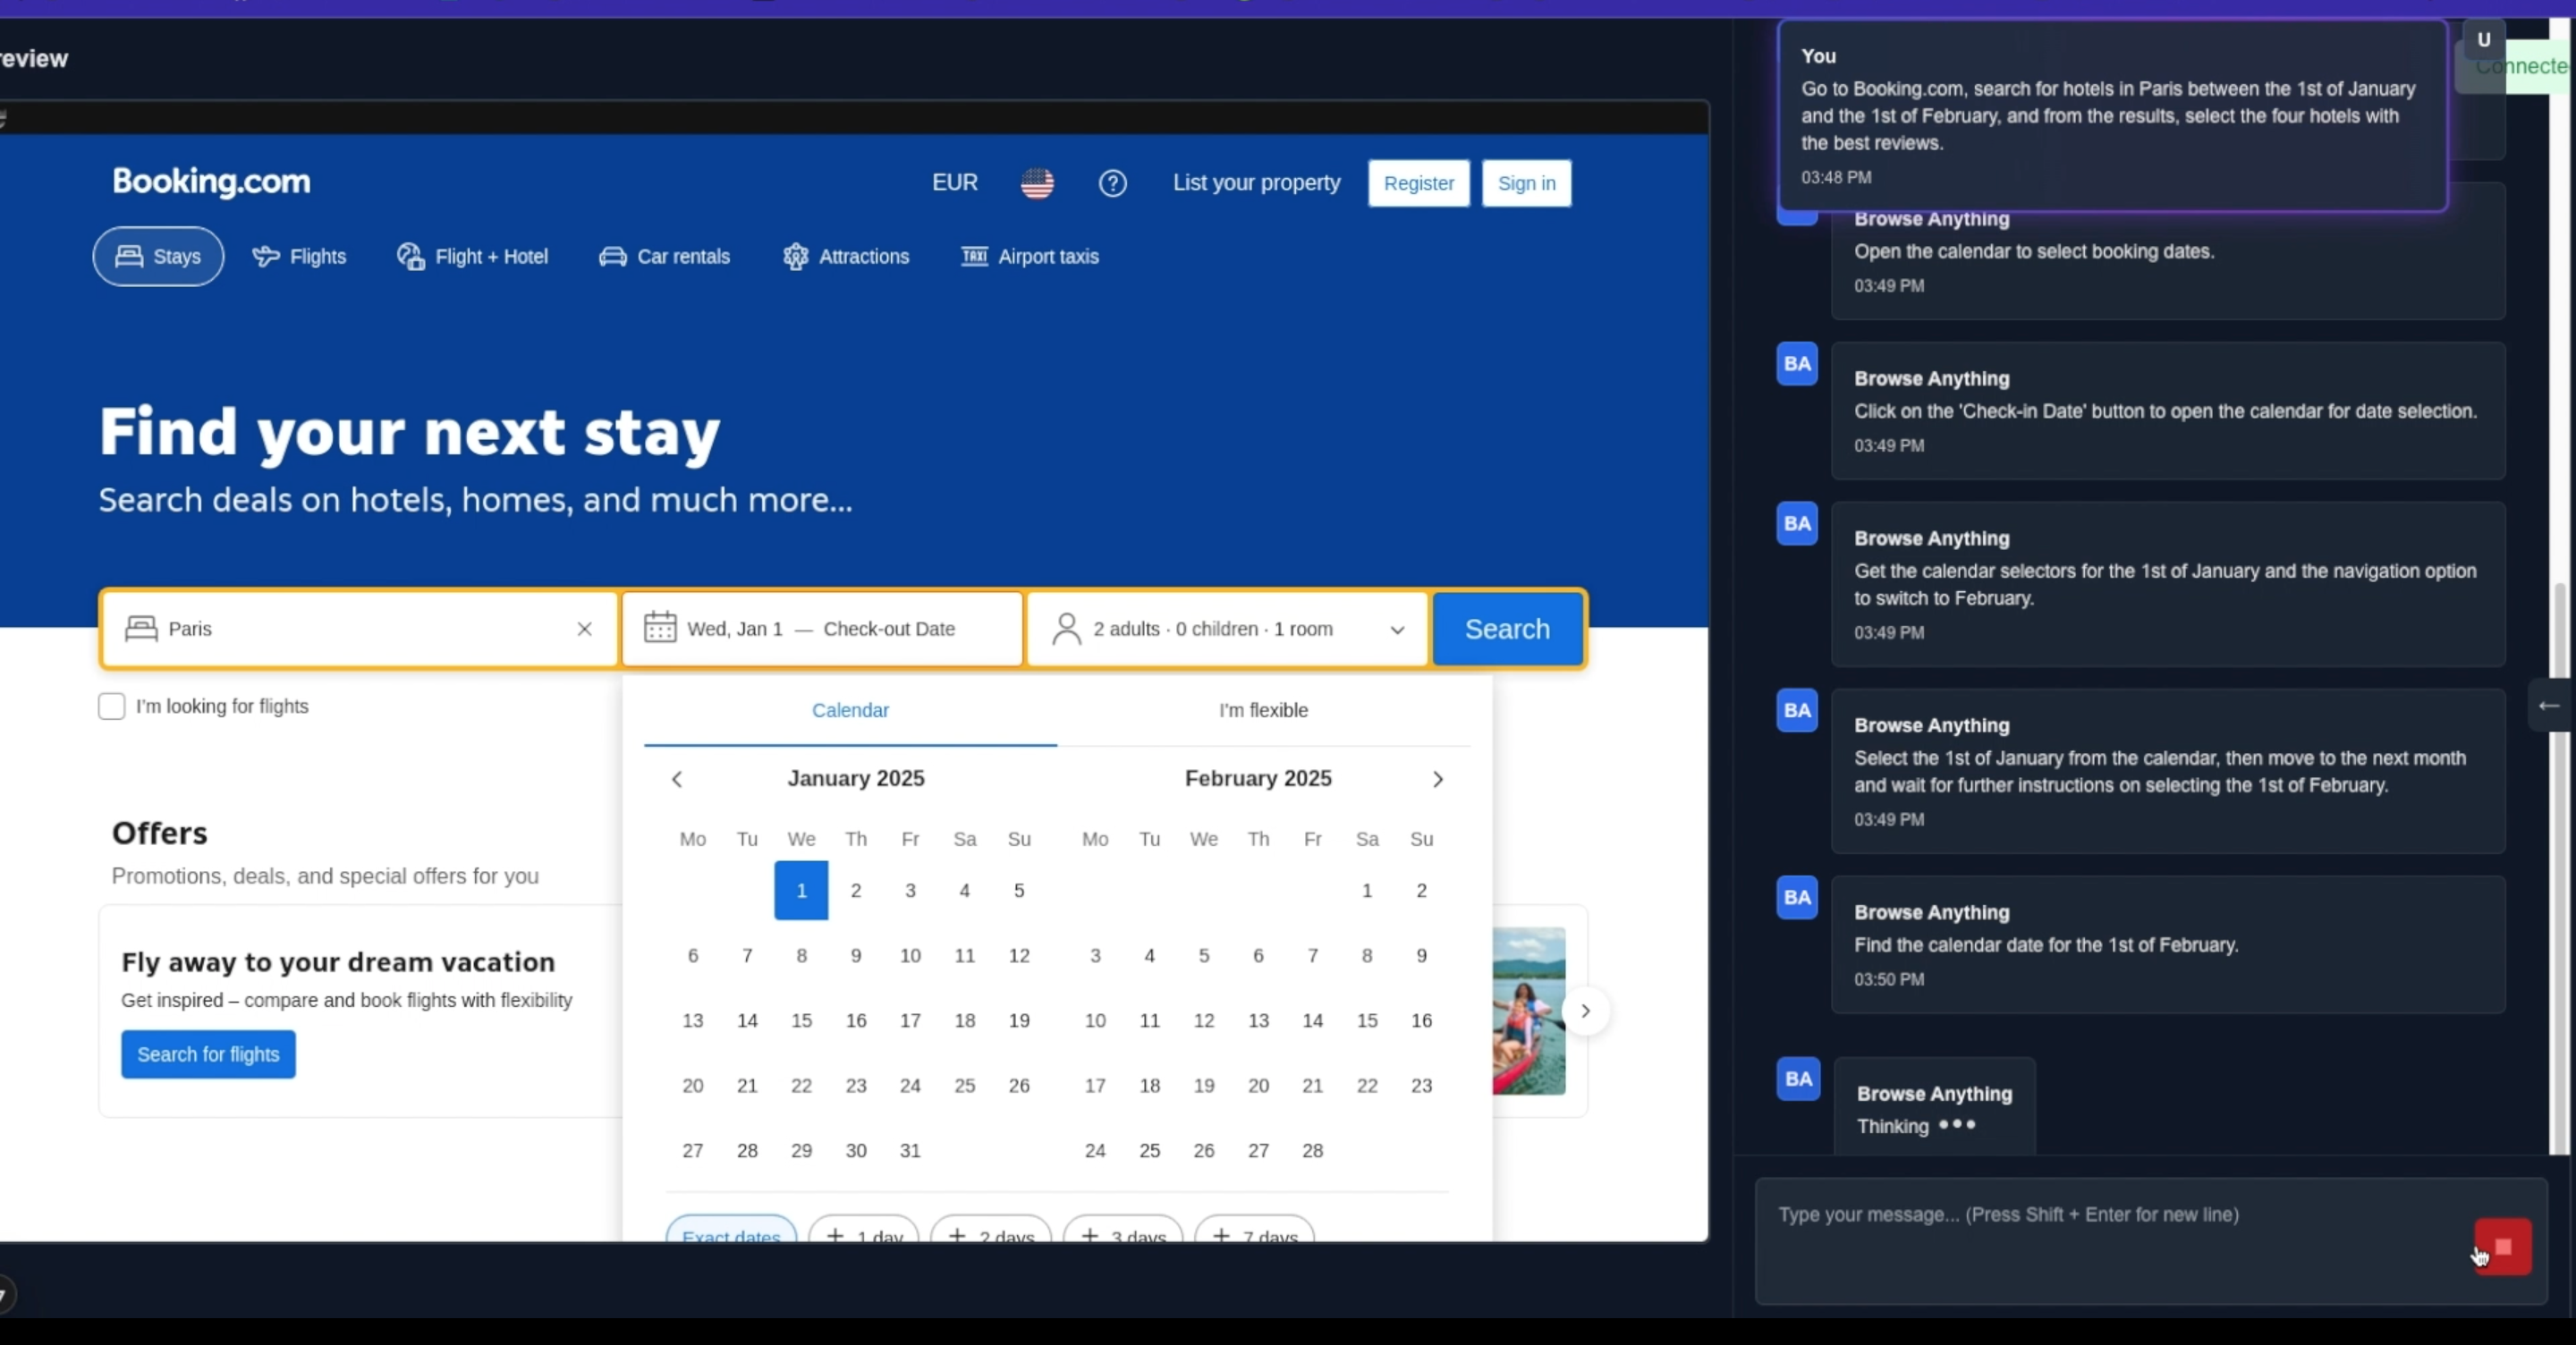The image size is (2576, 1345).
Task: Click the red stop button in chat
Action: tap(2503, 1246)
